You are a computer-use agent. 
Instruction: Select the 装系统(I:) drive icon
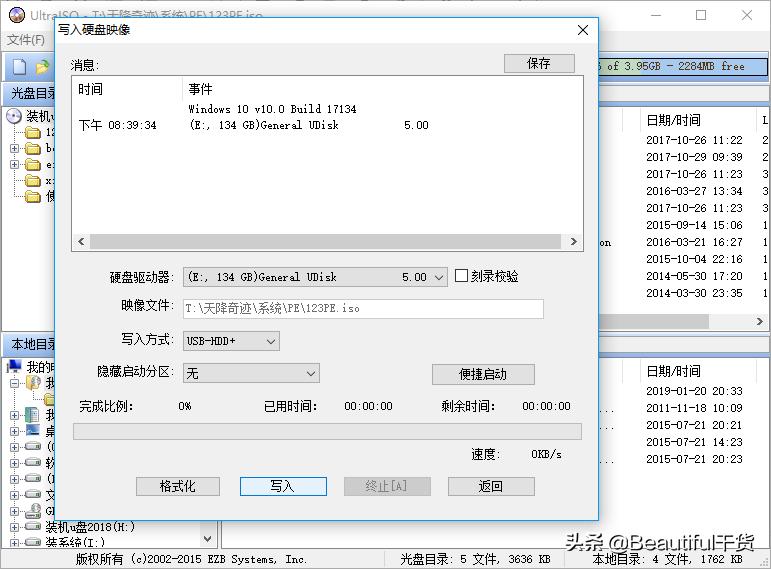(x=33, y=542)
